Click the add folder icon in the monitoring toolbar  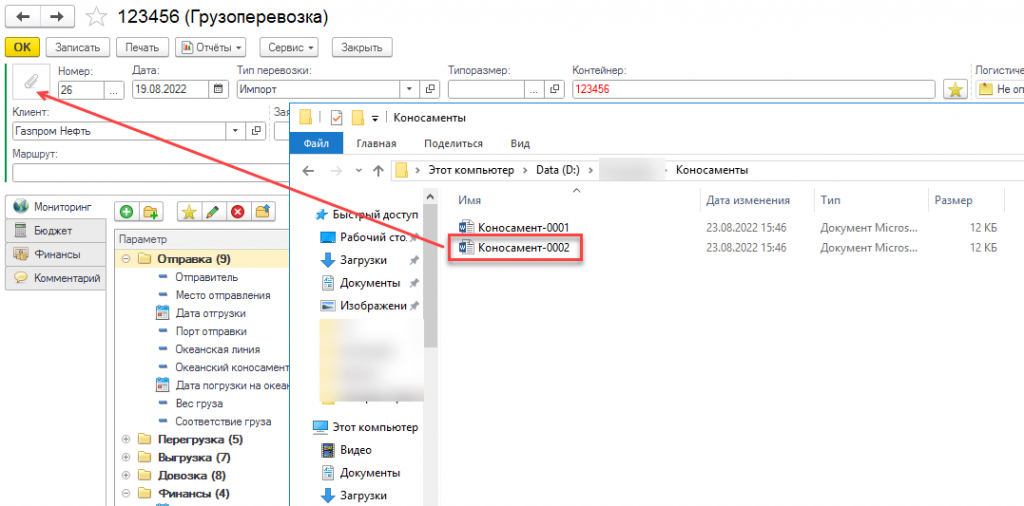(150, 212)
